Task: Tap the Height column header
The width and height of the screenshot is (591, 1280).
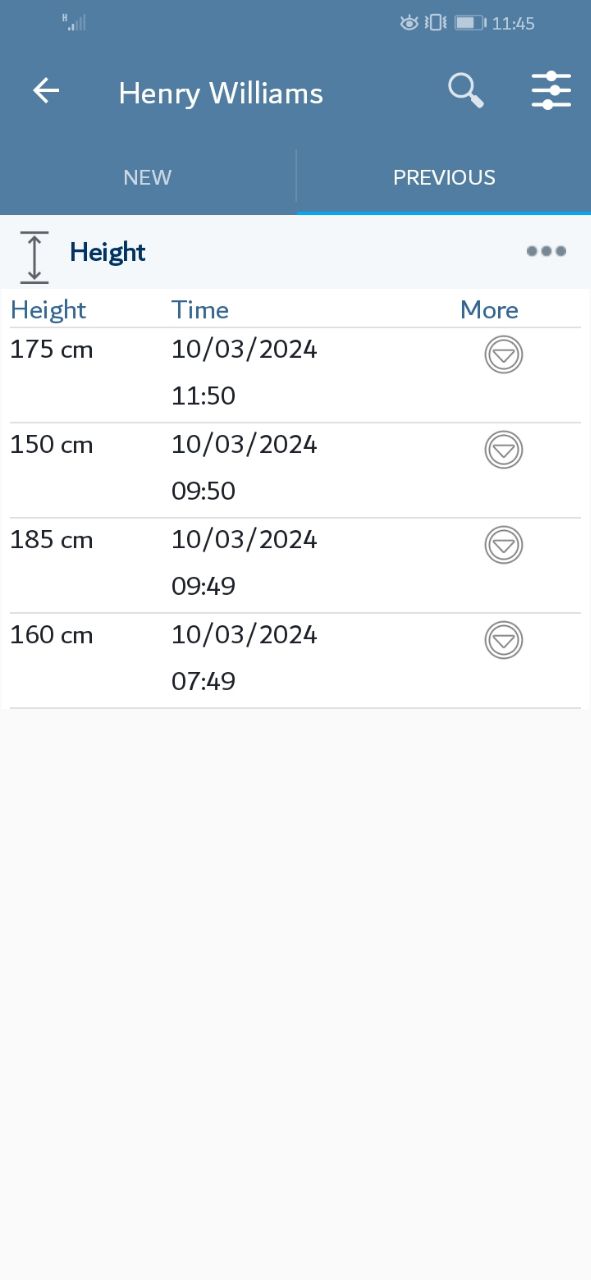Action: 48,310
